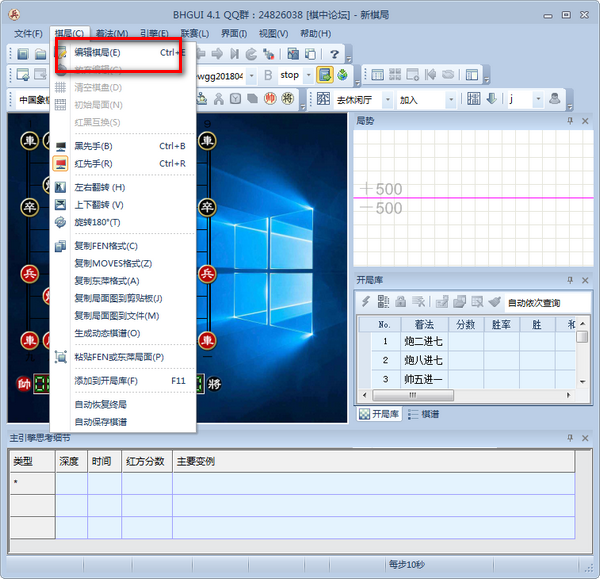Select 红先手 (red moves first) option
This screenshot has width=600, height=579.
pyautogui.click(x=93, y=163)
